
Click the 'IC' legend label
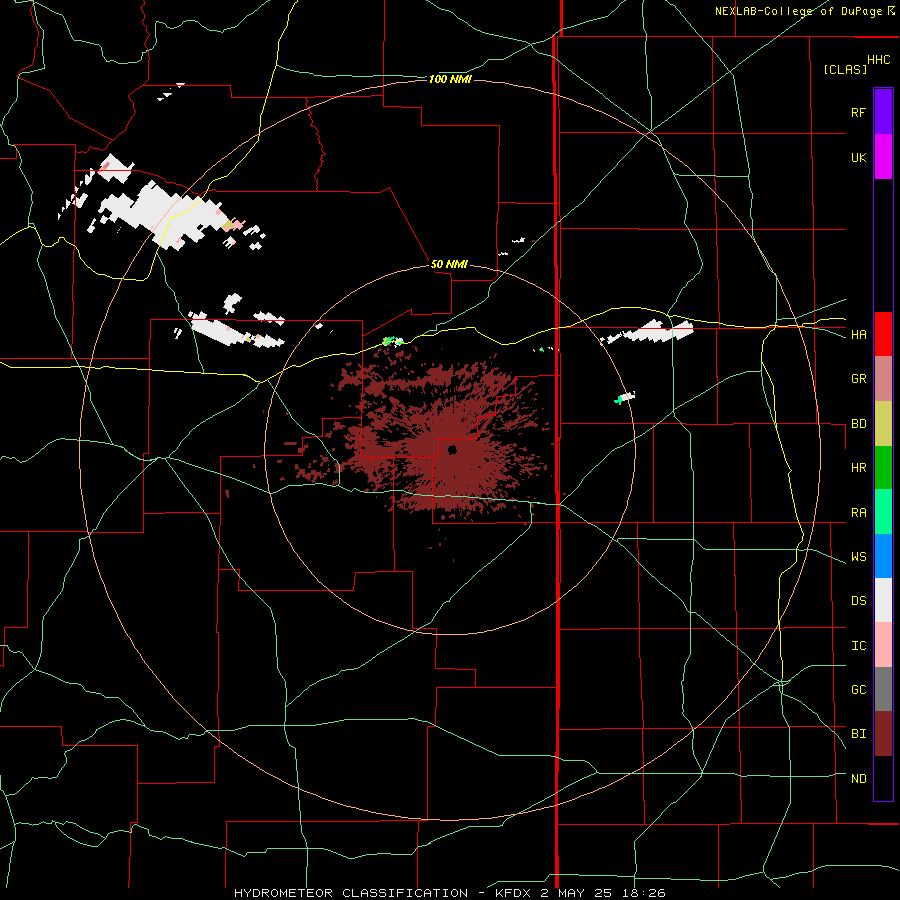858,646
